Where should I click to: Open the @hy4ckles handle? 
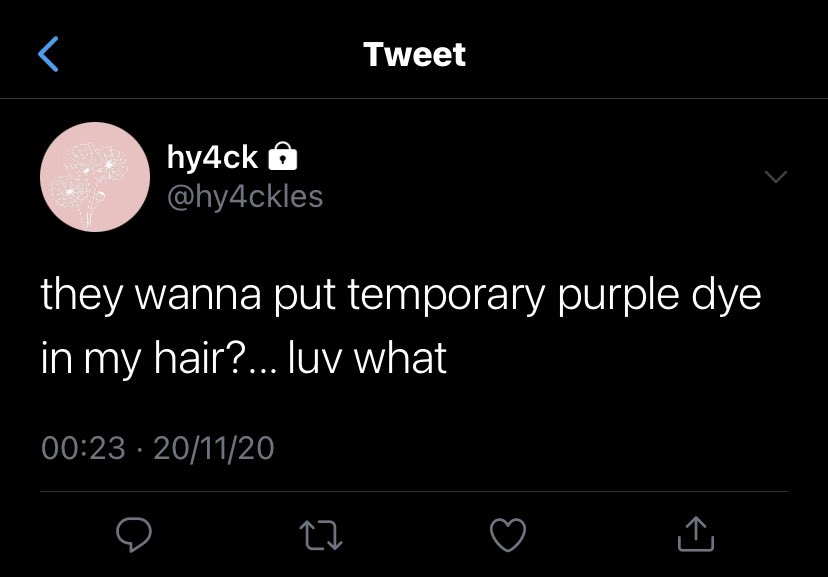tap(245, 197)
